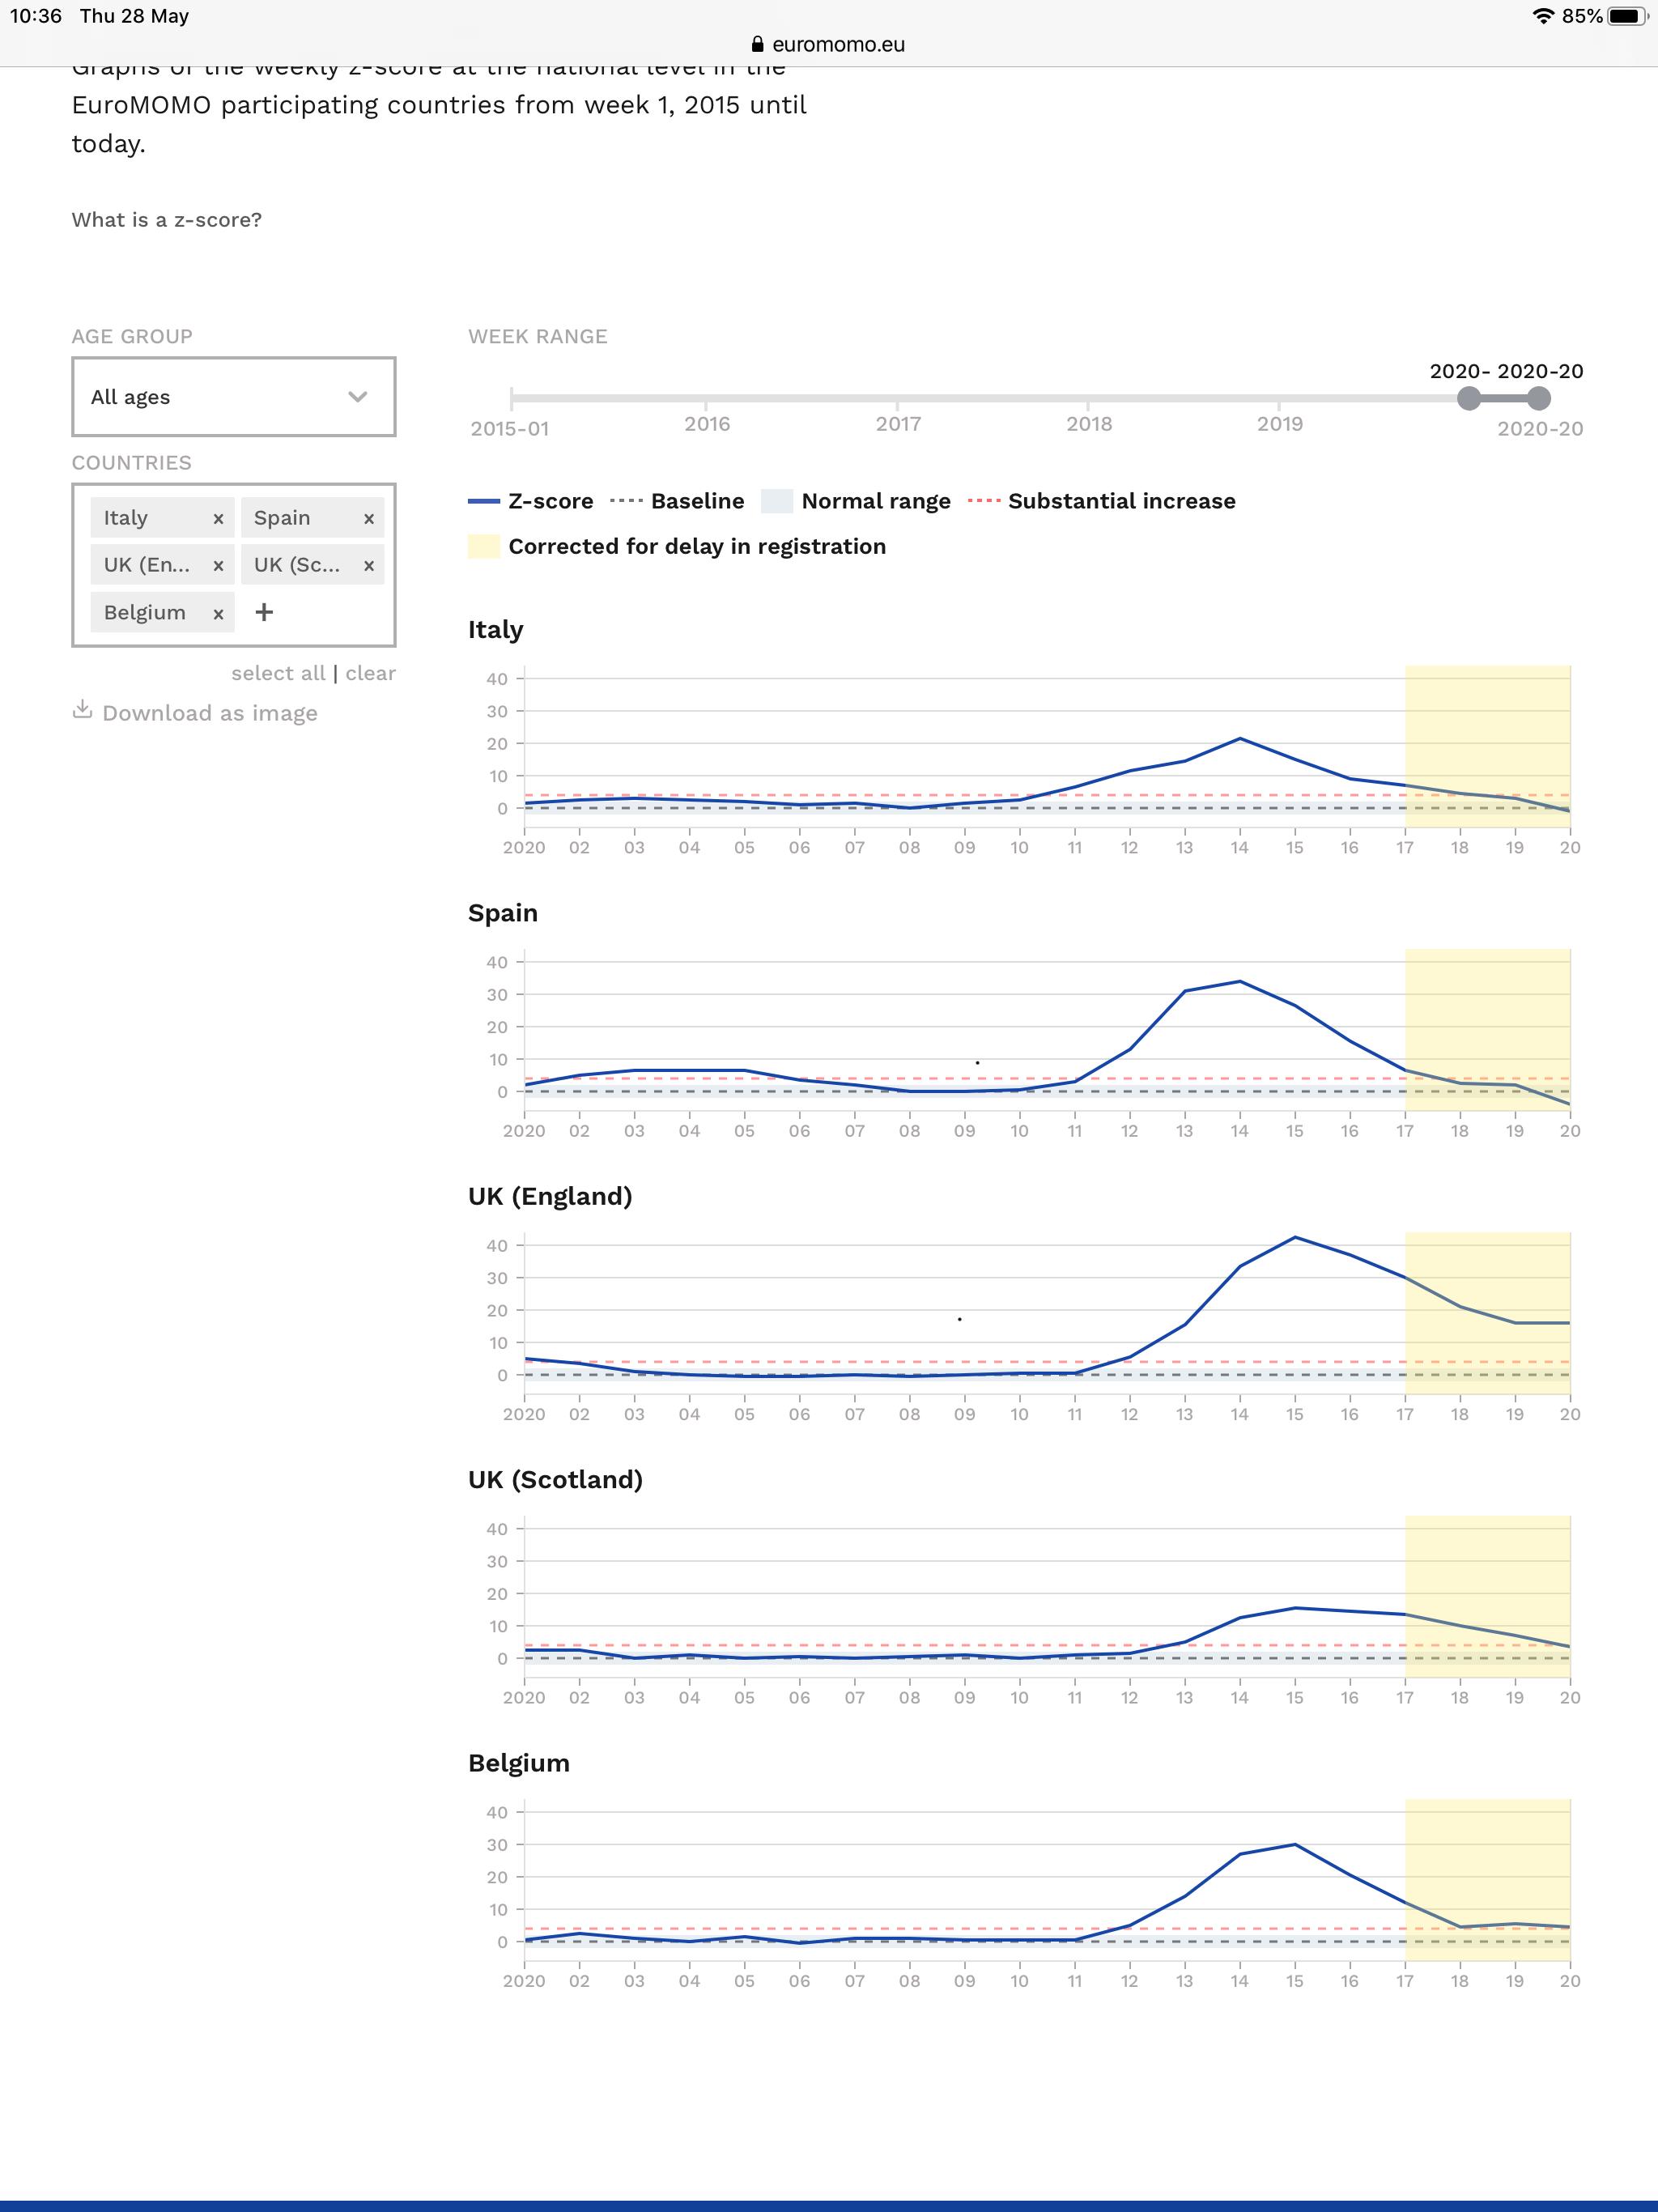Screen dimensions: 1658x2212
Task: Click the Download as image link
Action: point(210,713)
